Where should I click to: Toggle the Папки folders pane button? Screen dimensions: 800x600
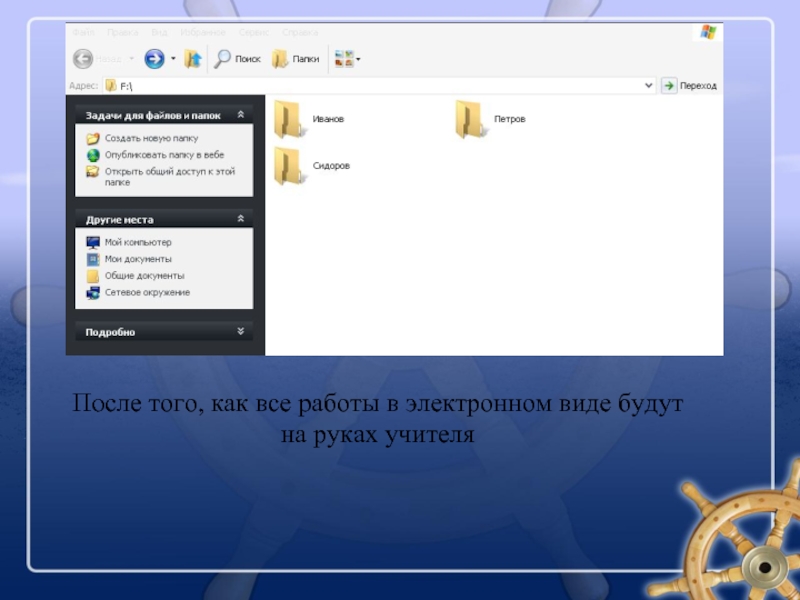tap(296, 59)
